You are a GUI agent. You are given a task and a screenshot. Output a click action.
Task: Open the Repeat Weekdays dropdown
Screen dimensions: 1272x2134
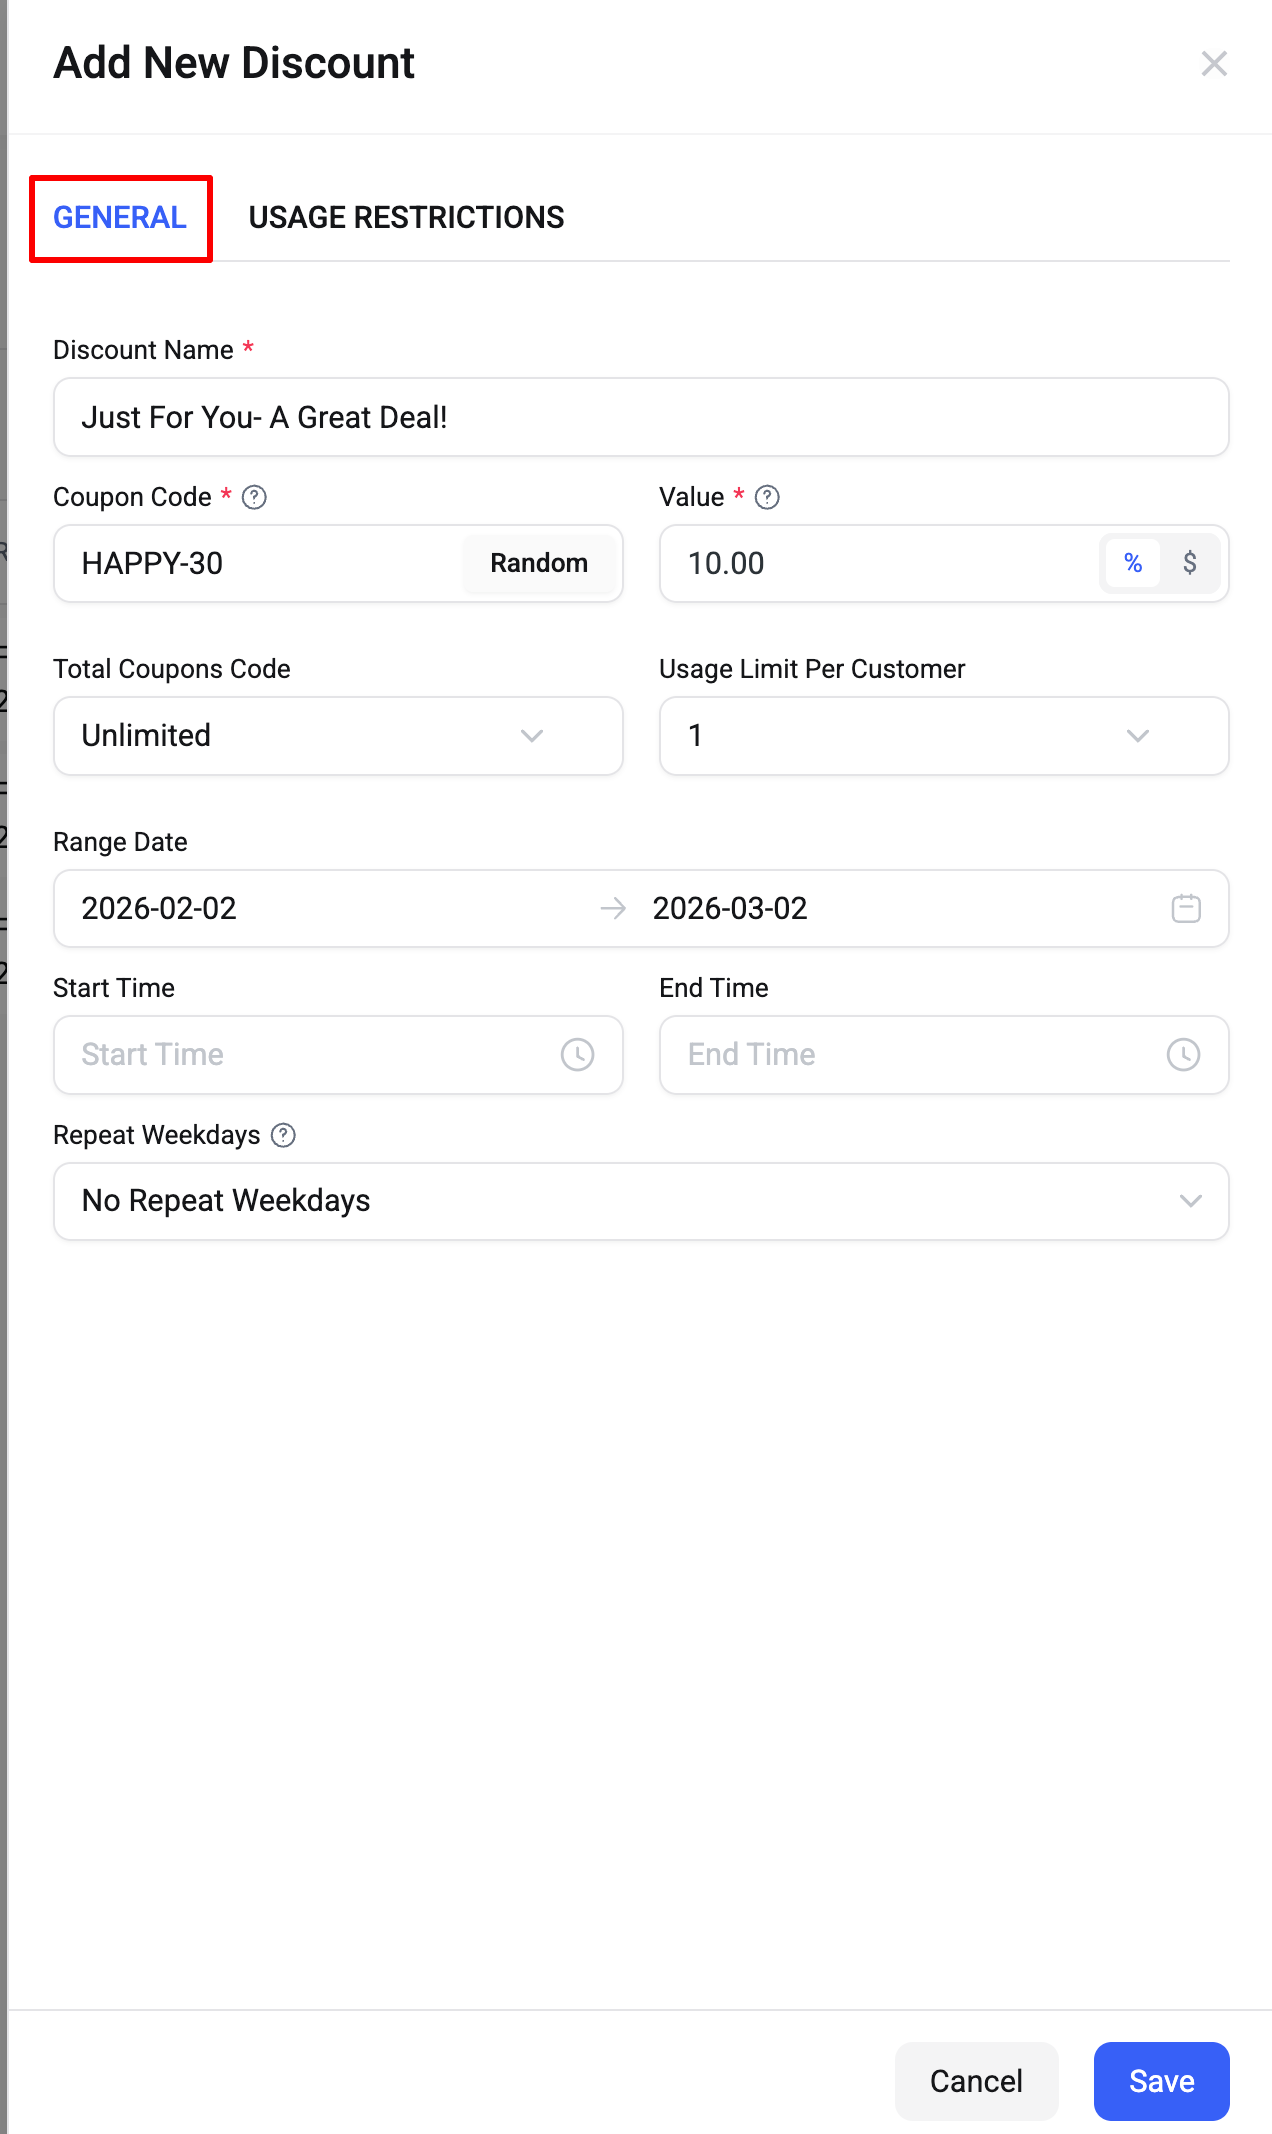pos(640,1201)
